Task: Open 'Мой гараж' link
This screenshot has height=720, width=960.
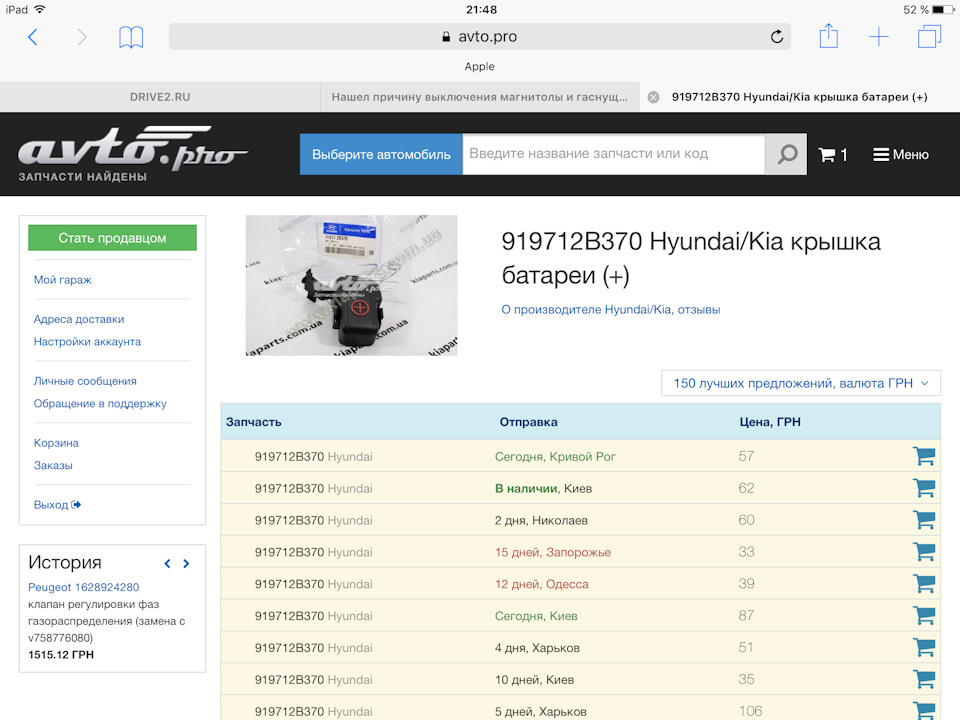Action: 62,280
